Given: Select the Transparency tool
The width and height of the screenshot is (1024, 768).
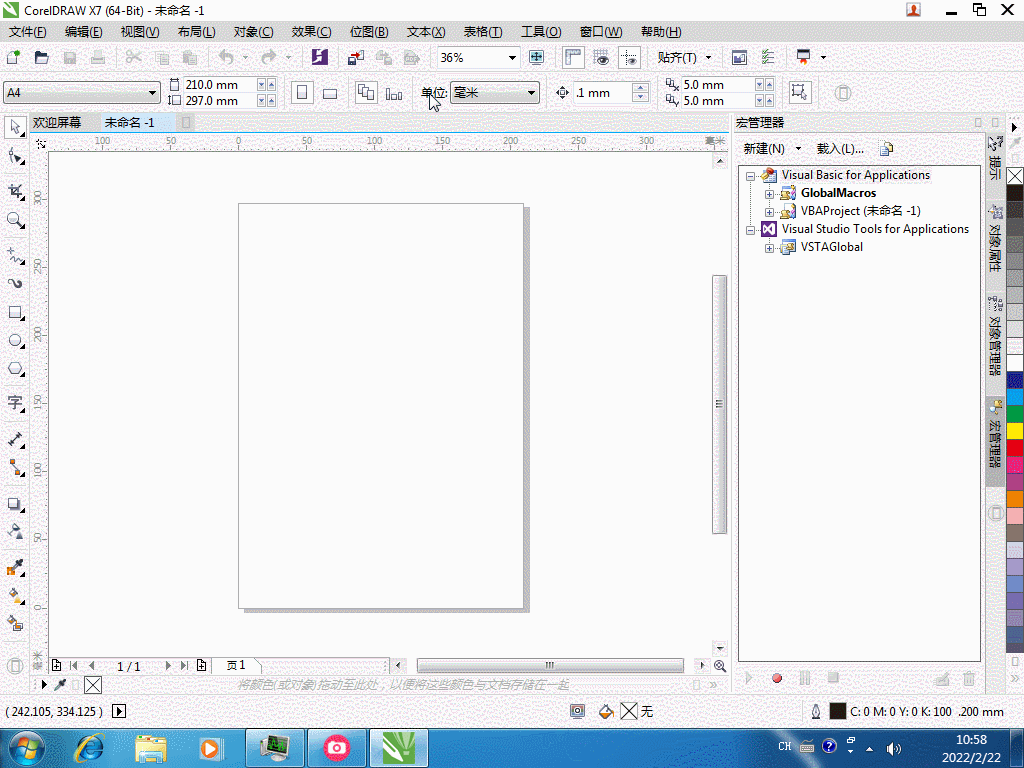Looking at the screenshot, I should click(x=15, y=531).
